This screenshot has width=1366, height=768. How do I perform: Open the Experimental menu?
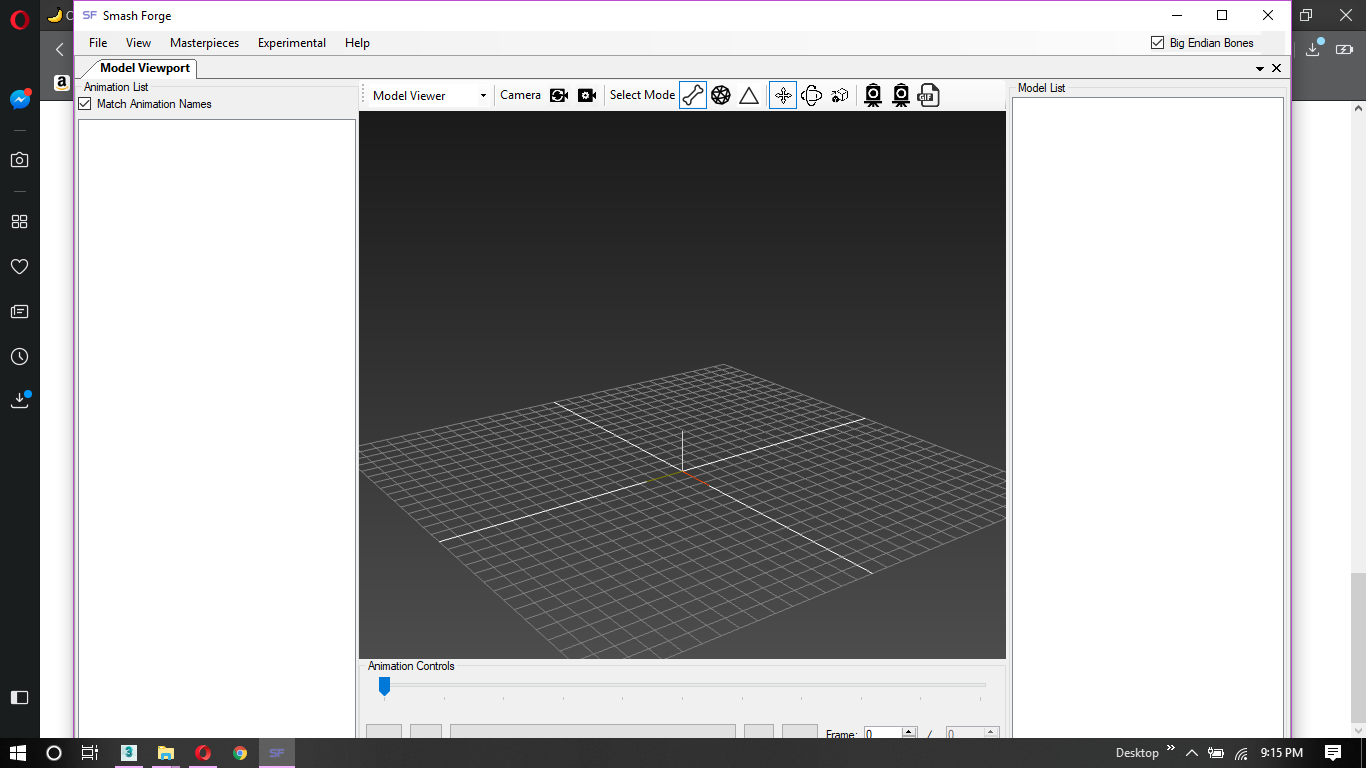(291, 42)
